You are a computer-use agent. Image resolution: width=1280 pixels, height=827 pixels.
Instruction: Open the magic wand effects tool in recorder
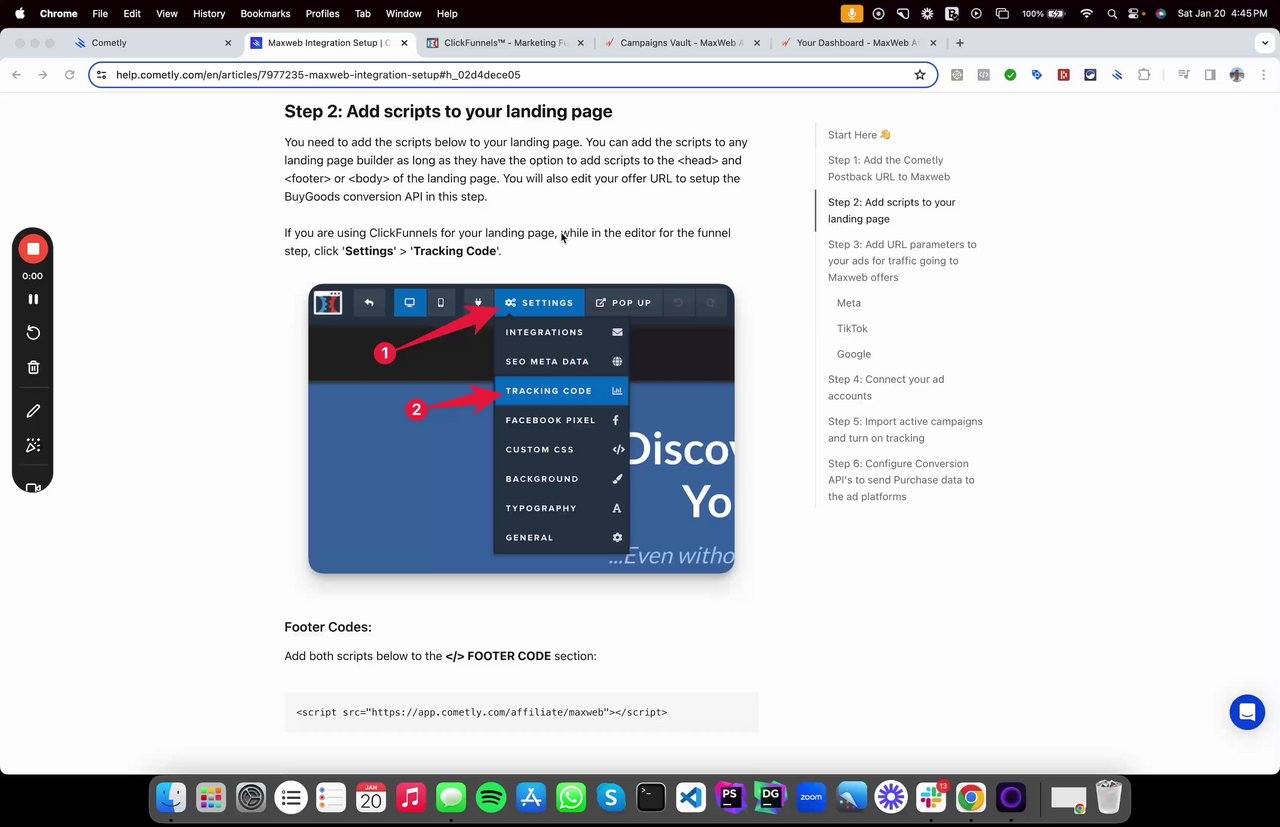(x=33, y=445)
